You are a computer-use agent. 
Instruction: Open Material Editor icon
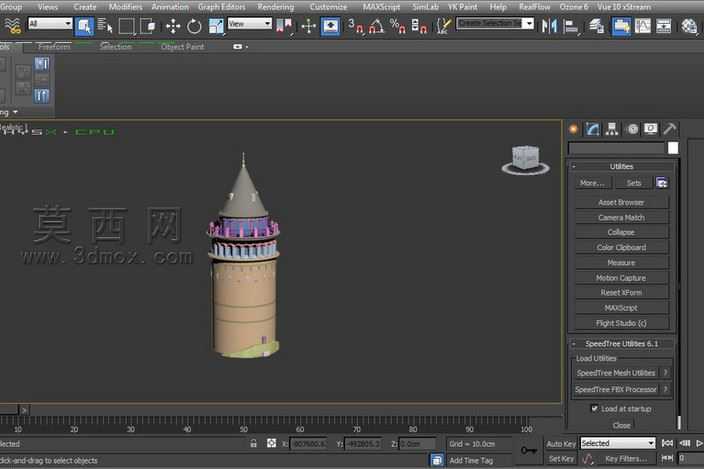click(x=689, y=26)
